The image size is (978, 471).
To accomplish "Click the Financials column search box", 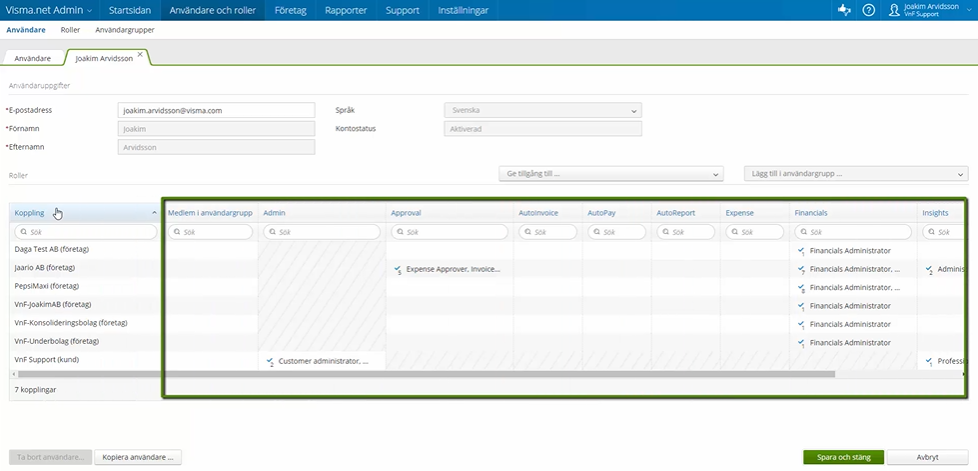I will 853,232.
